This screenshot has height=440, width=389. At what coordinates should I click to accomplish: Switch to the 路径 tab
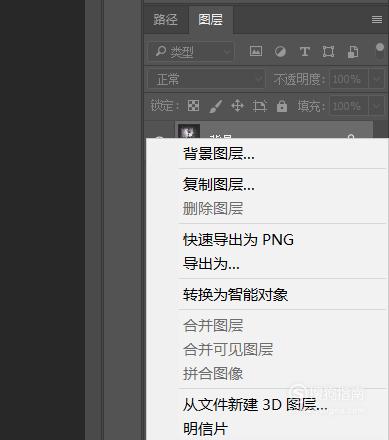pos(166,20)
